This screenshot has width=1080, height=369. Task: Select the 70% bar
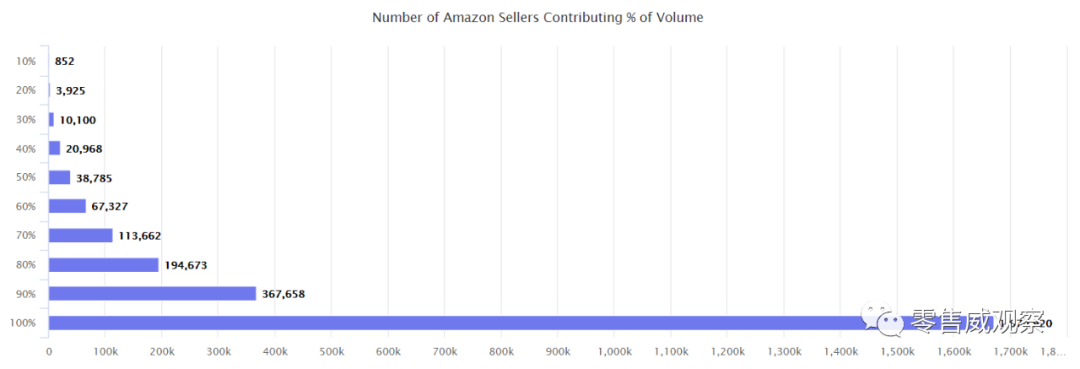pyautogui.click(x=81, y=235)
